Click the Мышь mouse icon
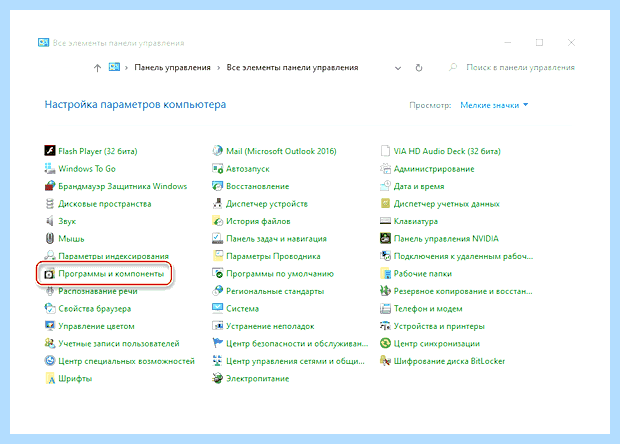620x444 pixels. point(49,238)
